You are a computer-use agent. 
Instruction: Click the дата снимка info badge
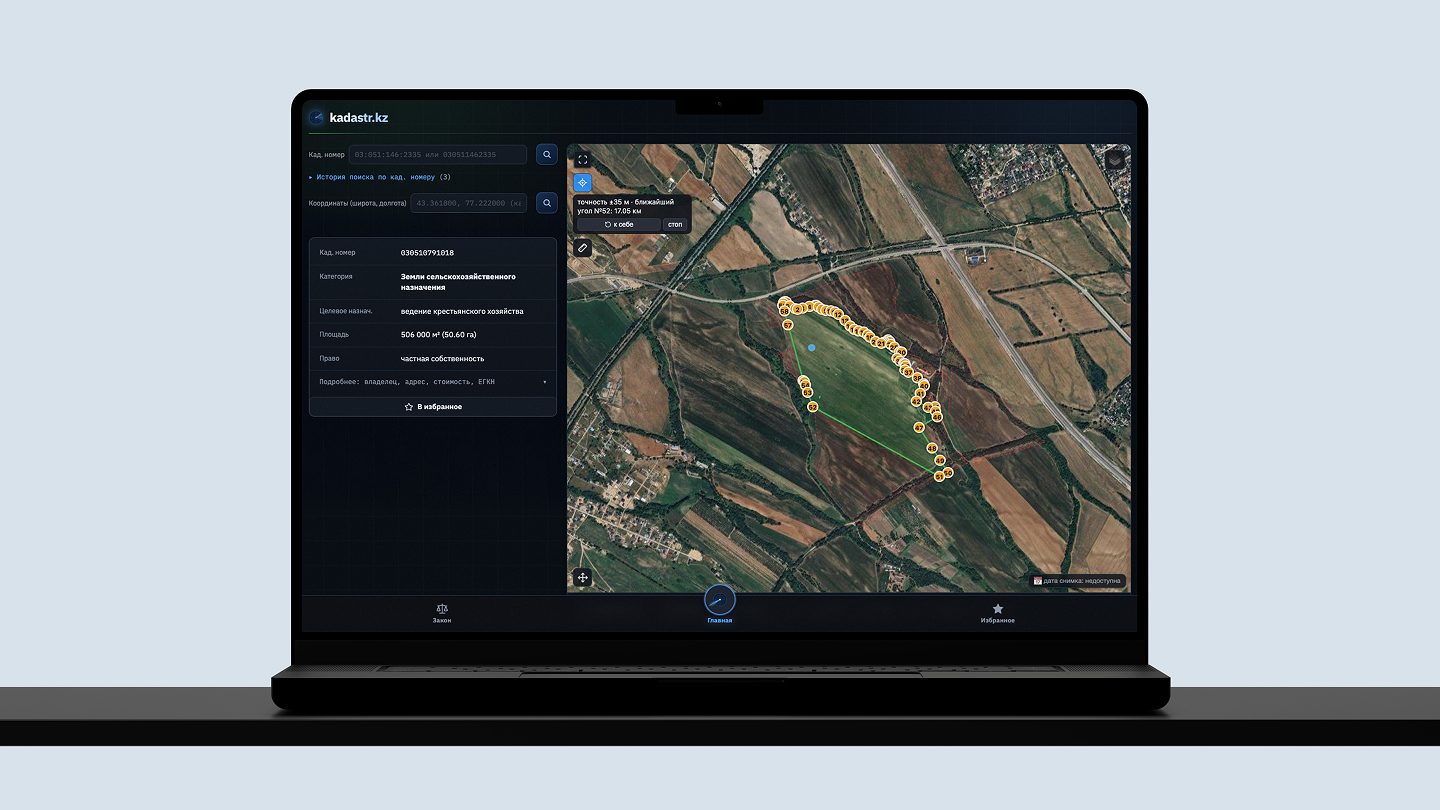pos(1078,580)
